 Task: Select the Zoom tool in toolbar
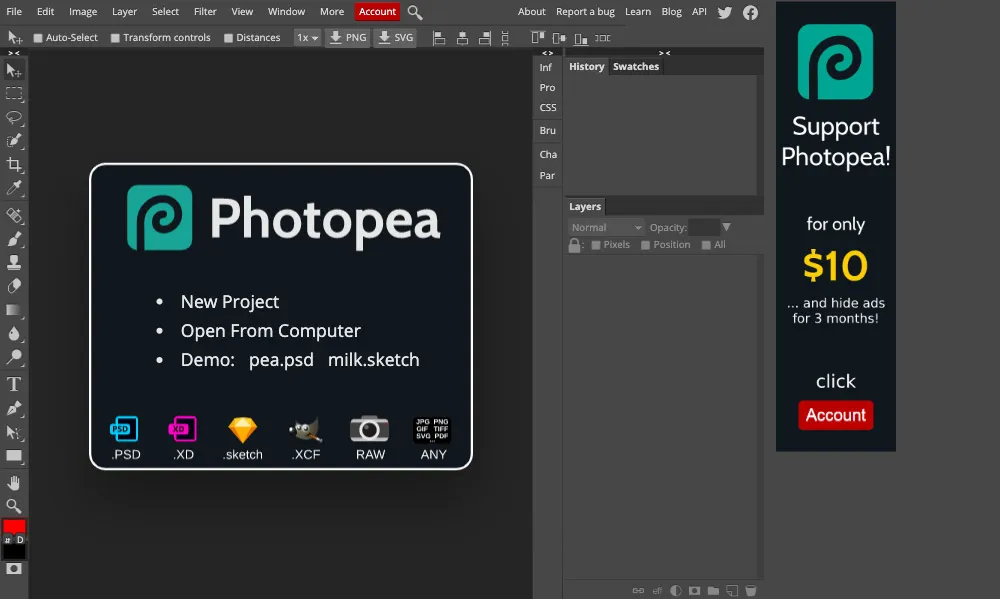[14, 506]
